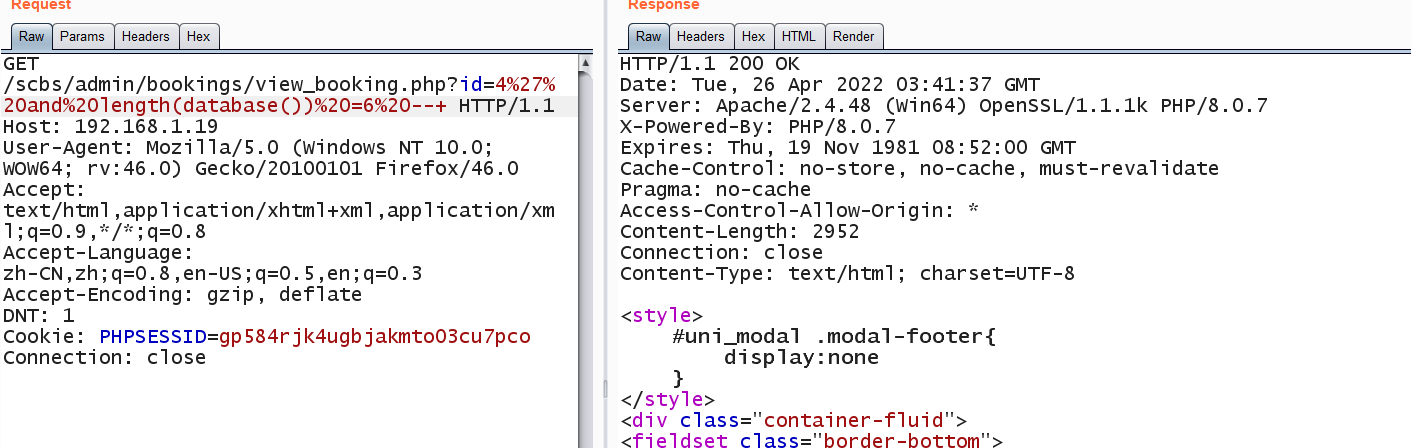The image size is (1411, 448).
Task: Click the GET method line in request
Action: 21,64
